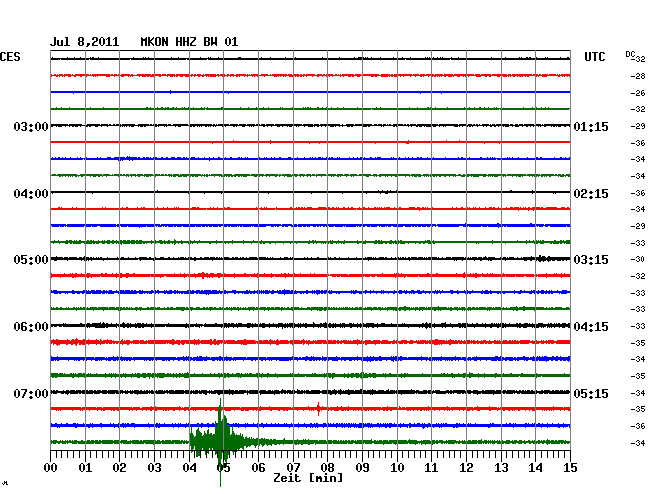The width and height of the screenshot is (650, 494).
Task: Click the CES time zone label
Action: point(10,57)
